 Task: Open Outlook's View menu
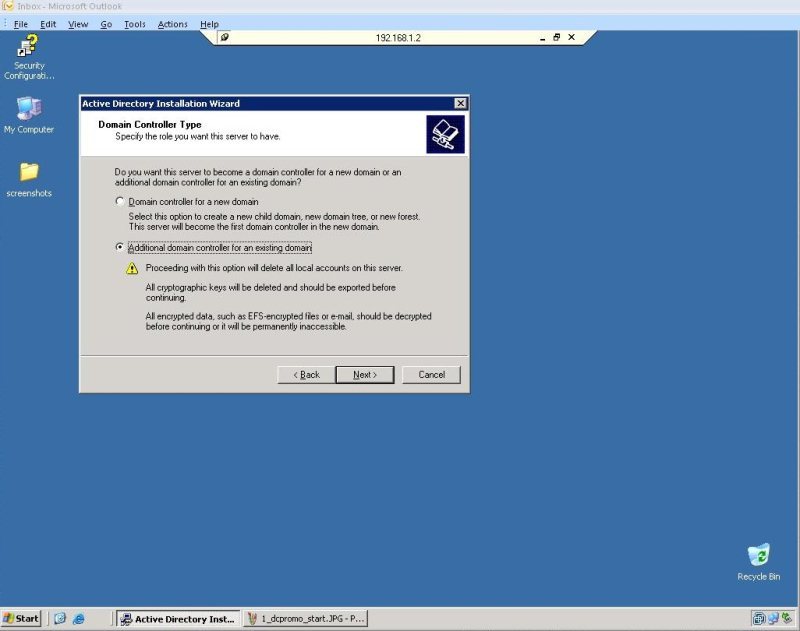tap(78, 24)
